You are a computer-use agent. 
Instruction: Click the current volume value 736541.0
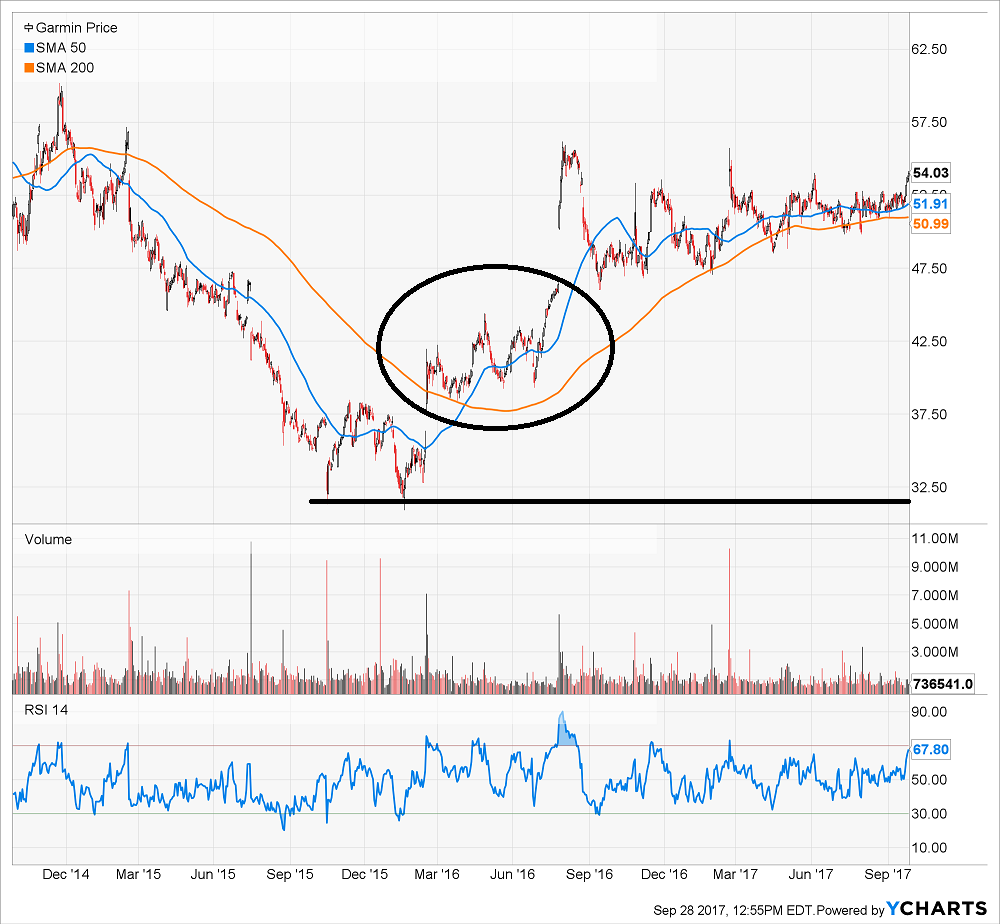coord(943,684)
